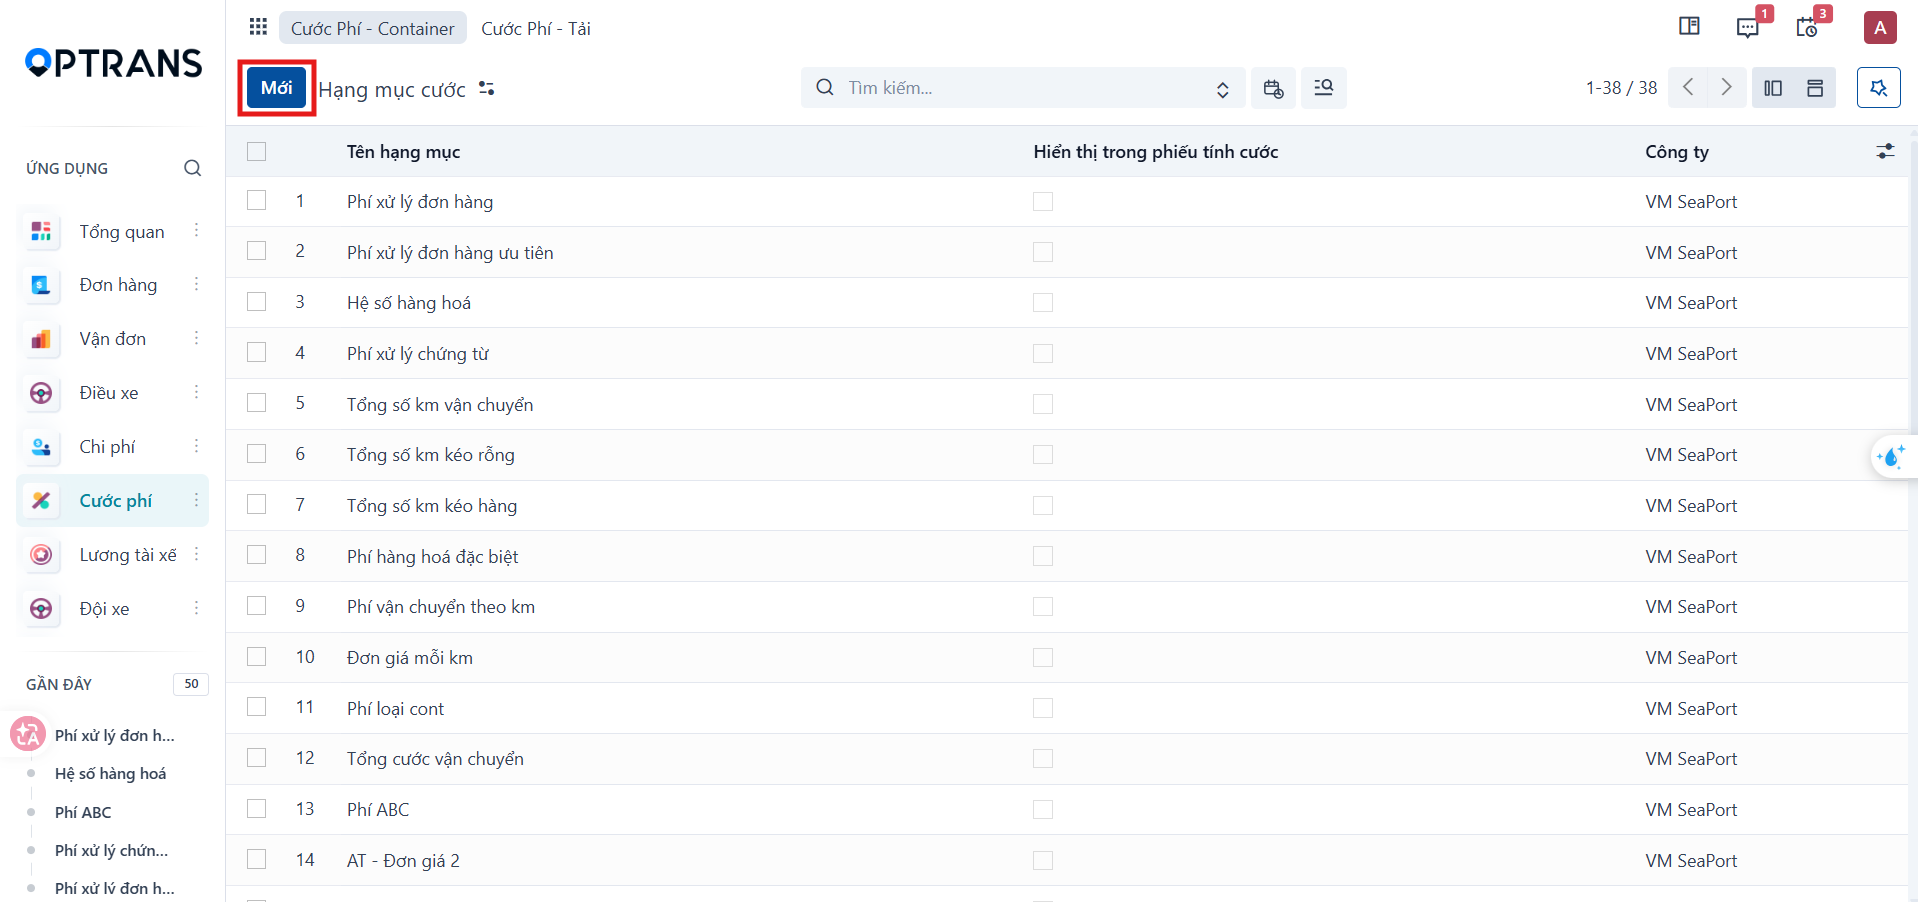
Task: Go to next page arrow
Action: [1726, 87]
